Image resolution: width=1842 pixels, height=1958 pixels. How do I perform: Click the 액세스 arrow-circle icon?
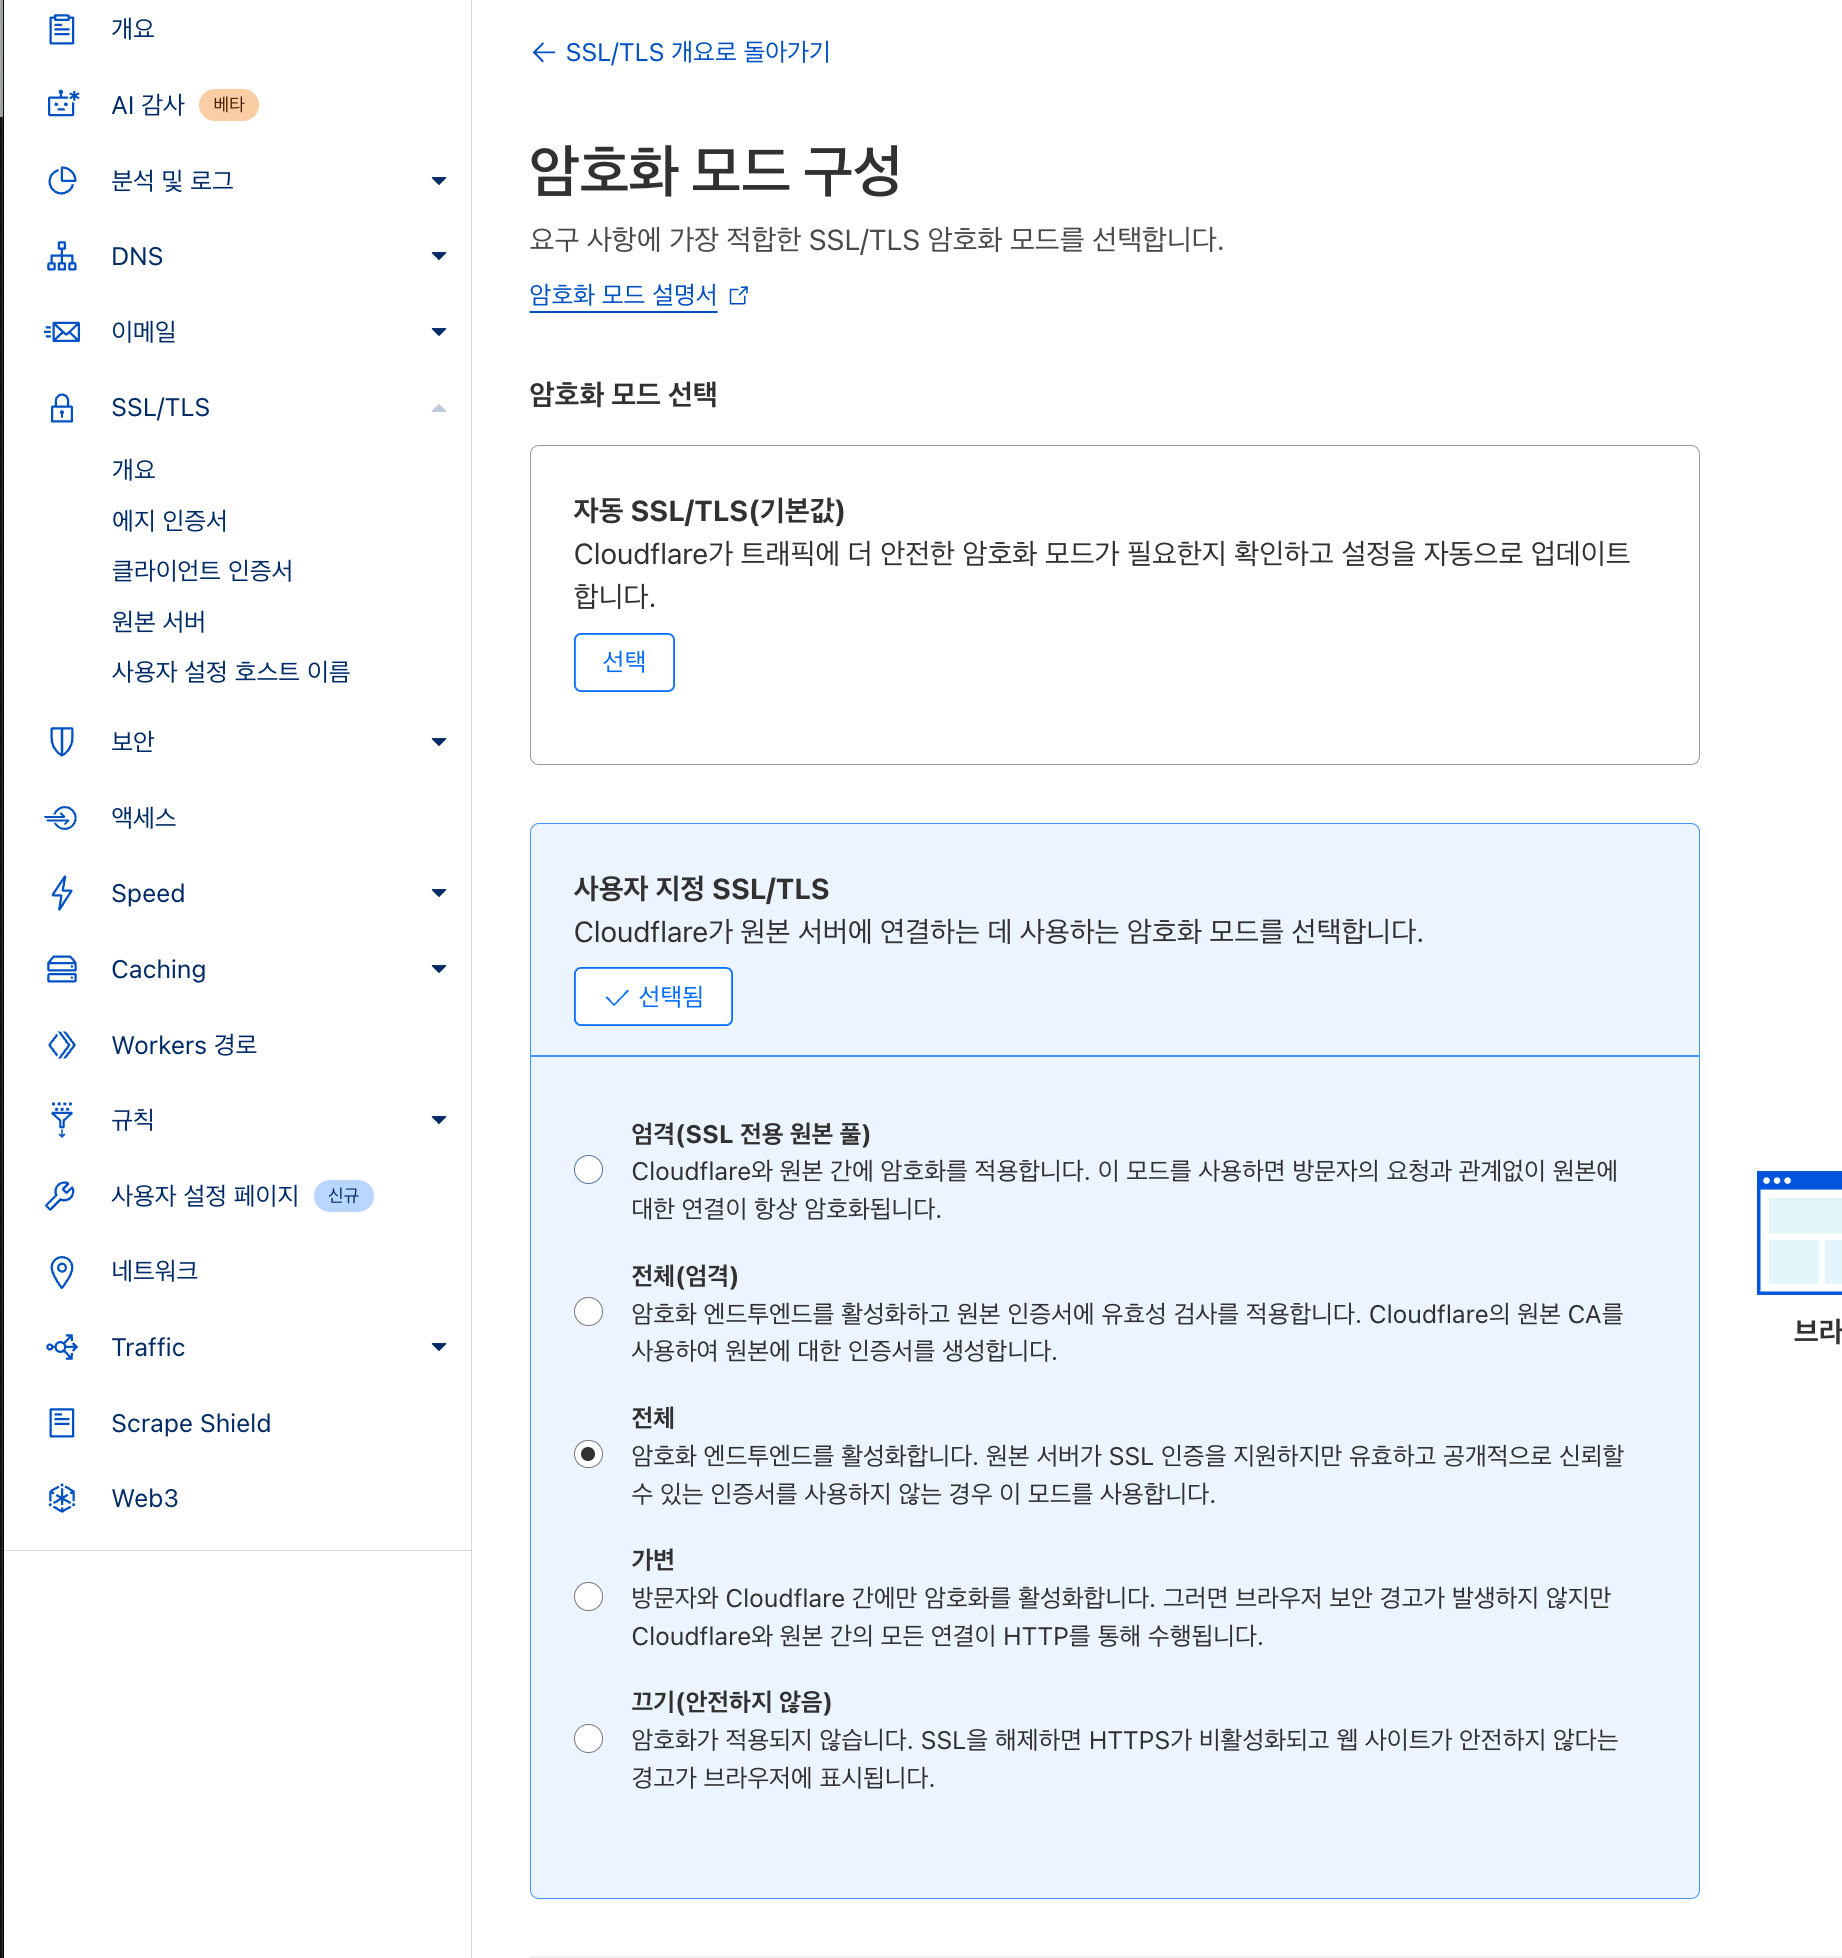pos(62,818)
